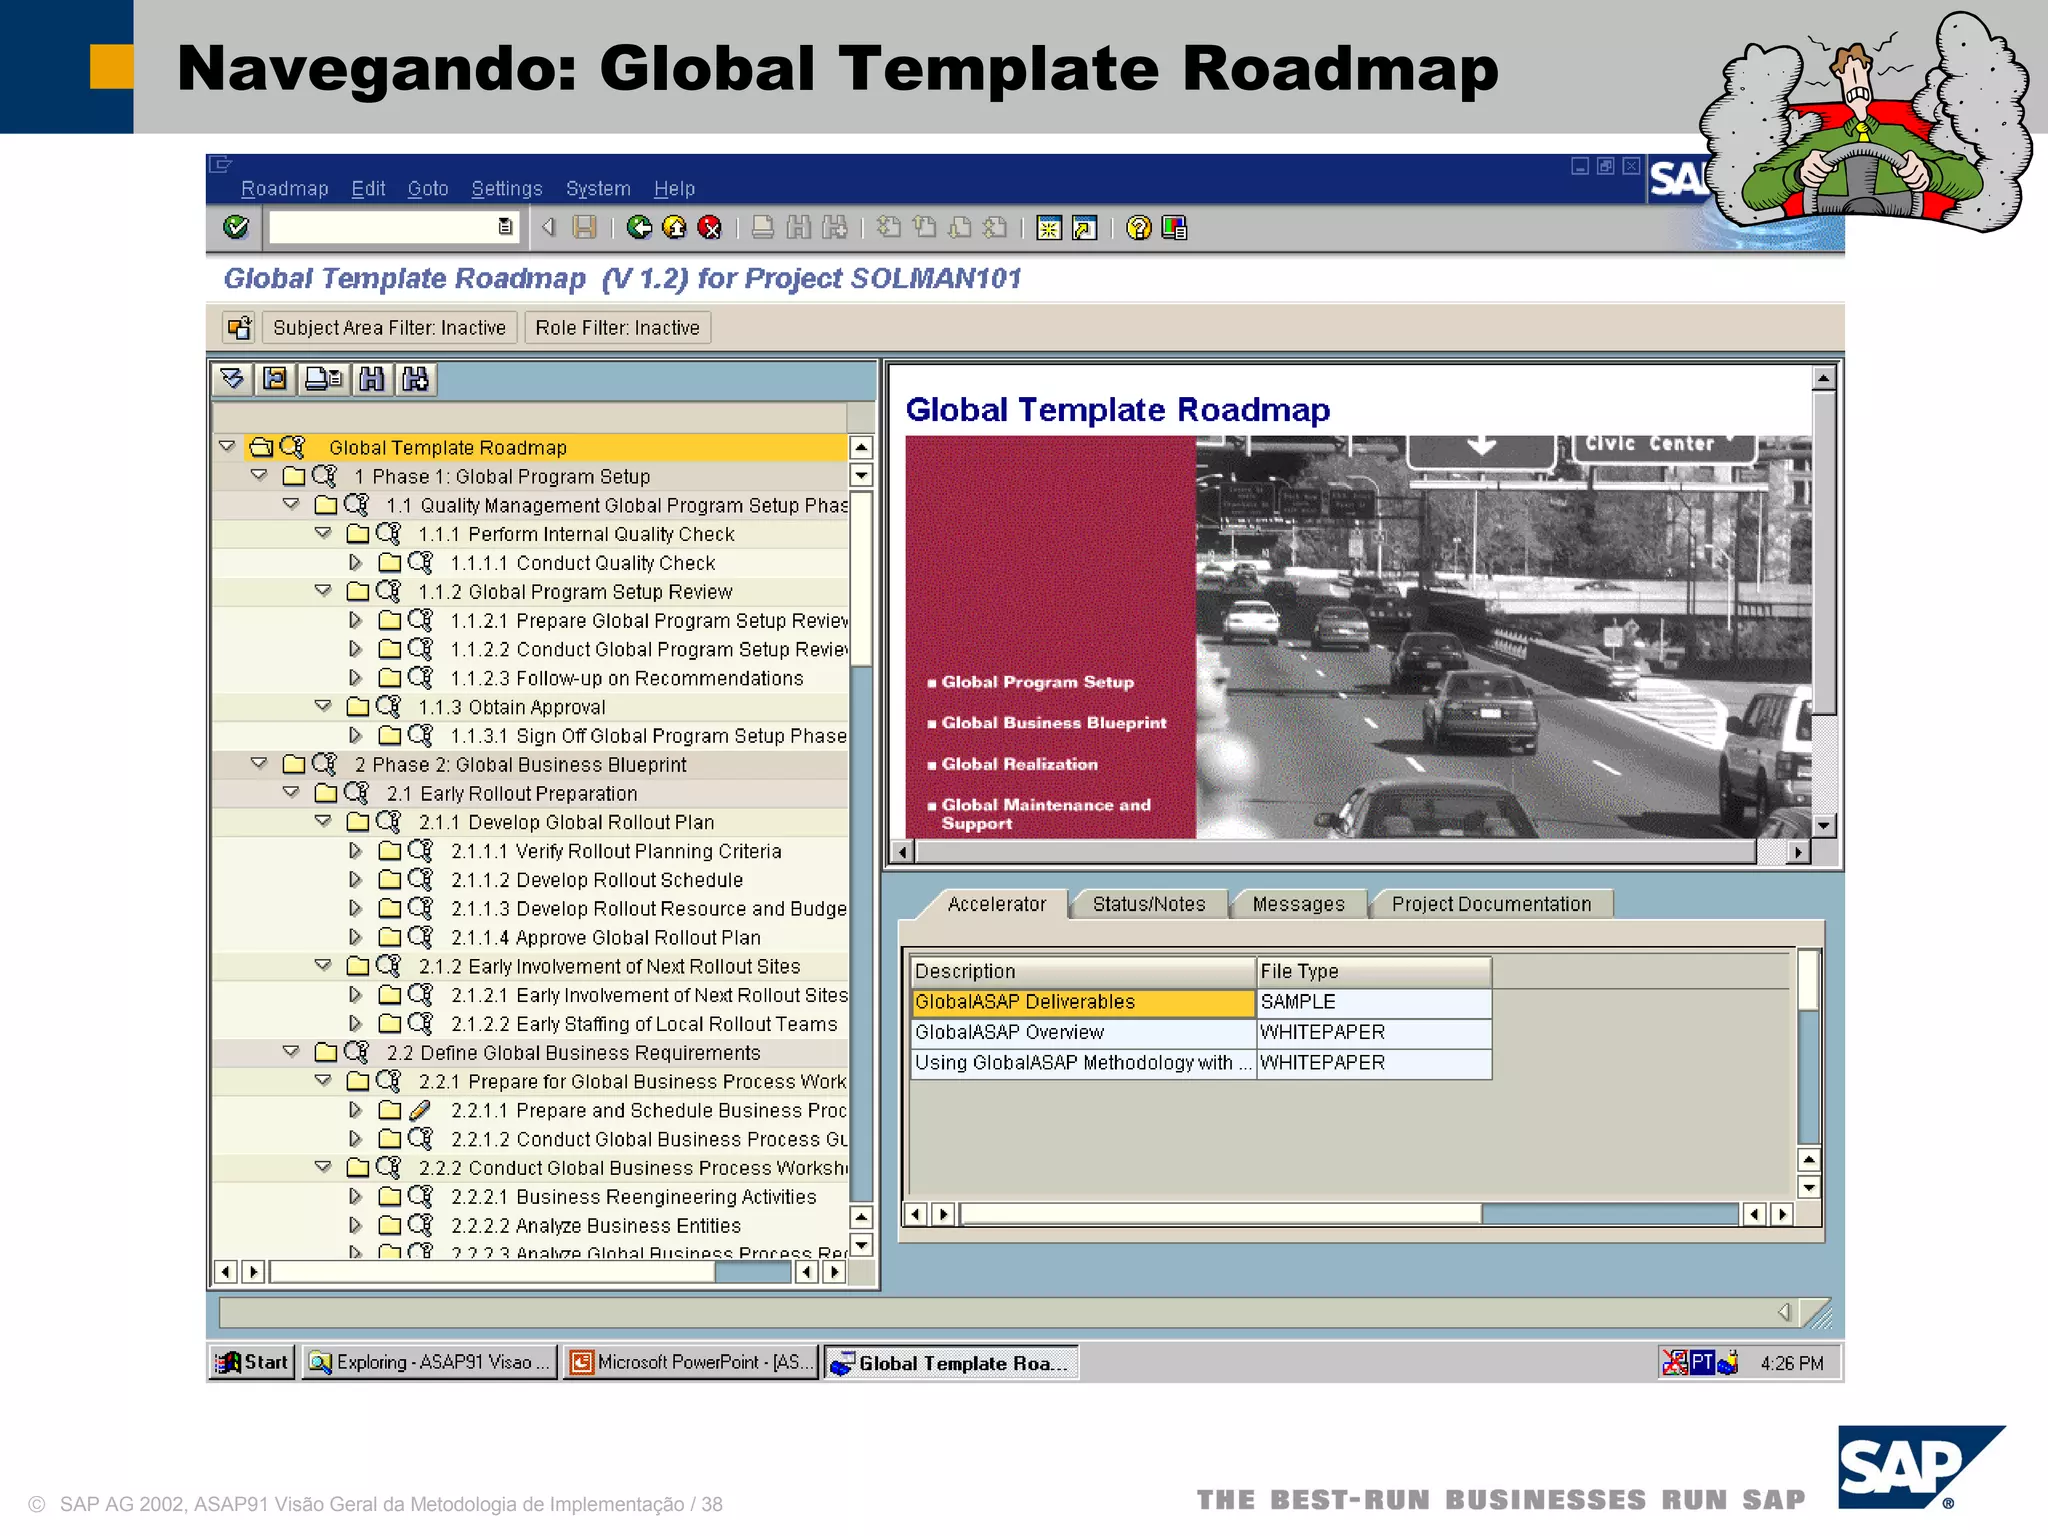Screen dimensions: 2048x1536
Task: Click the accelerator table horizontal scrollbar
Action: click(x=1349, y=1214)
